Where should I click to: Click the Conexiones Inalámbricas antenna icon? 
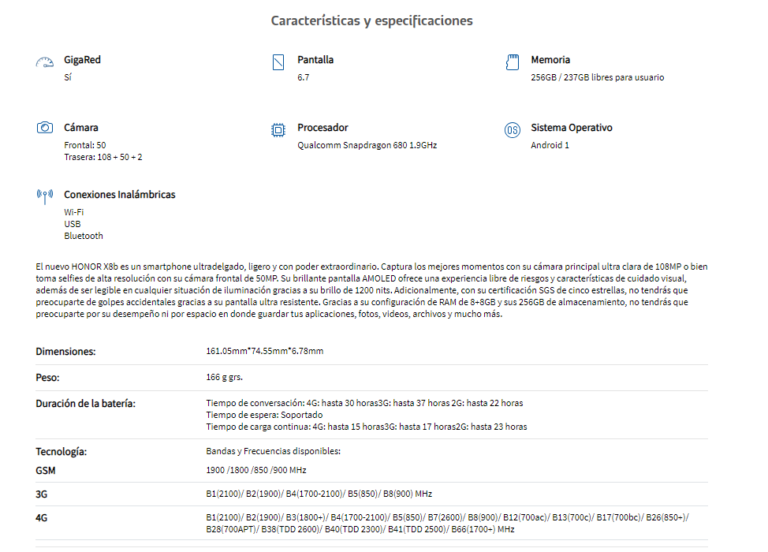pos(45,196)
